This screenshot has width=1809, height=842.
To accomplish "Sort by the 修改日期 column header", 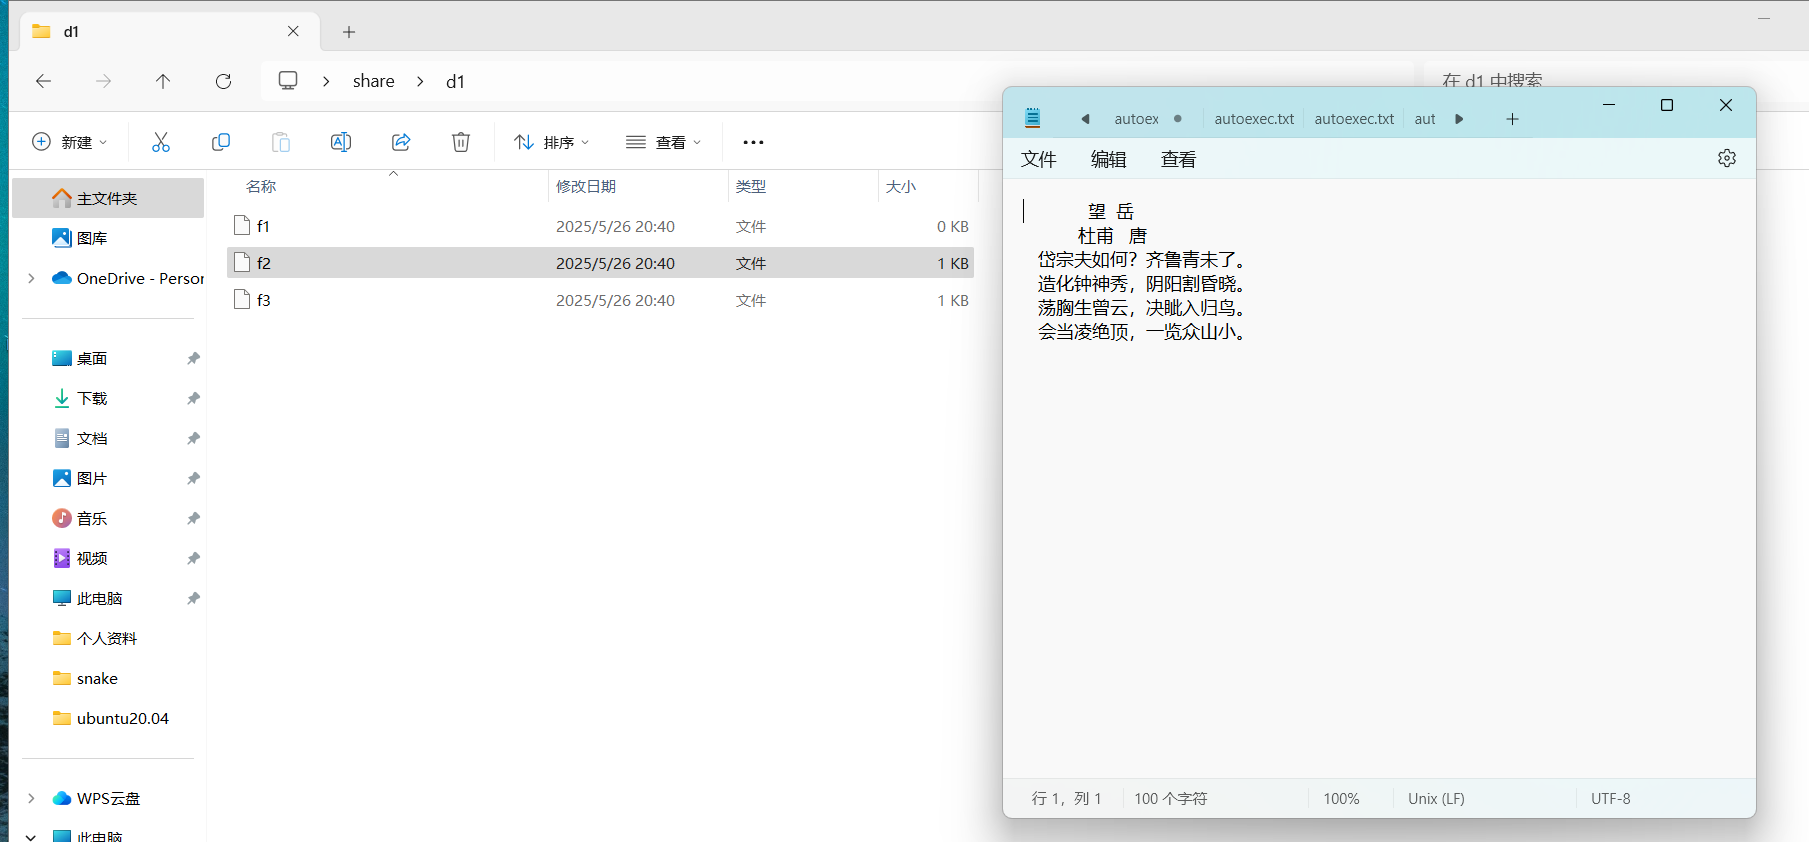I will pyautogui.click(x=586, y=186).
